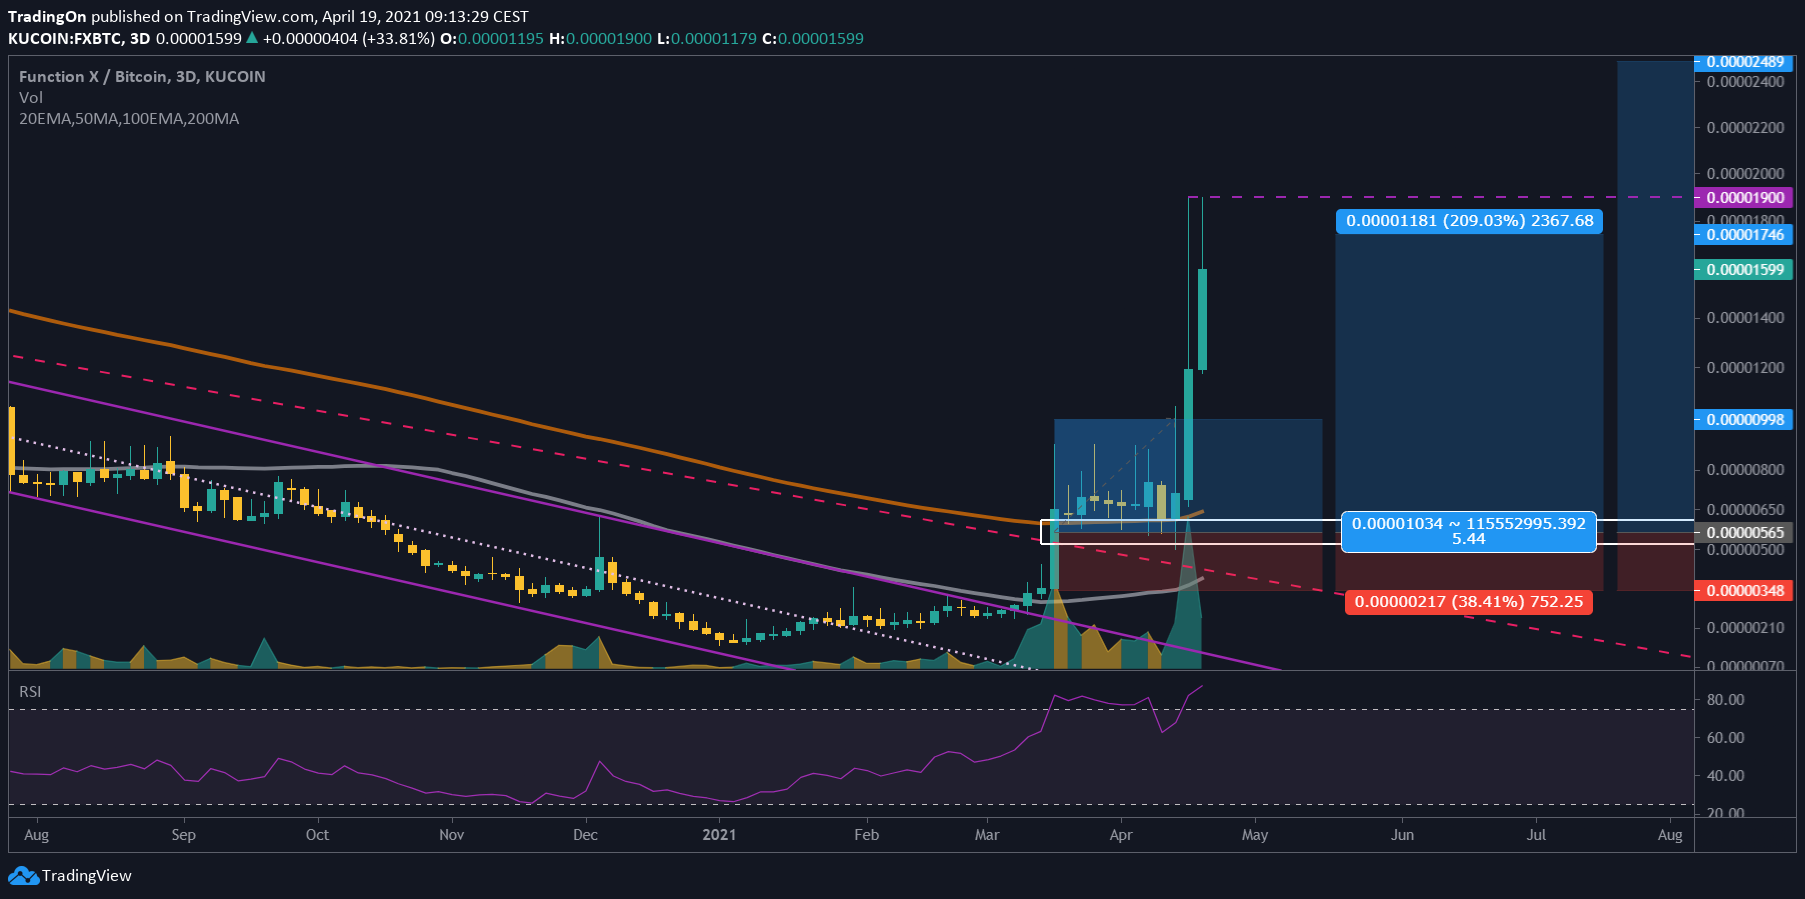Image resolution: width=1805 pixels, height=899 pixels.
Task: Click the 20EMA,50MA,100EMA,200MA indicator label
Action: click(129, 118)
